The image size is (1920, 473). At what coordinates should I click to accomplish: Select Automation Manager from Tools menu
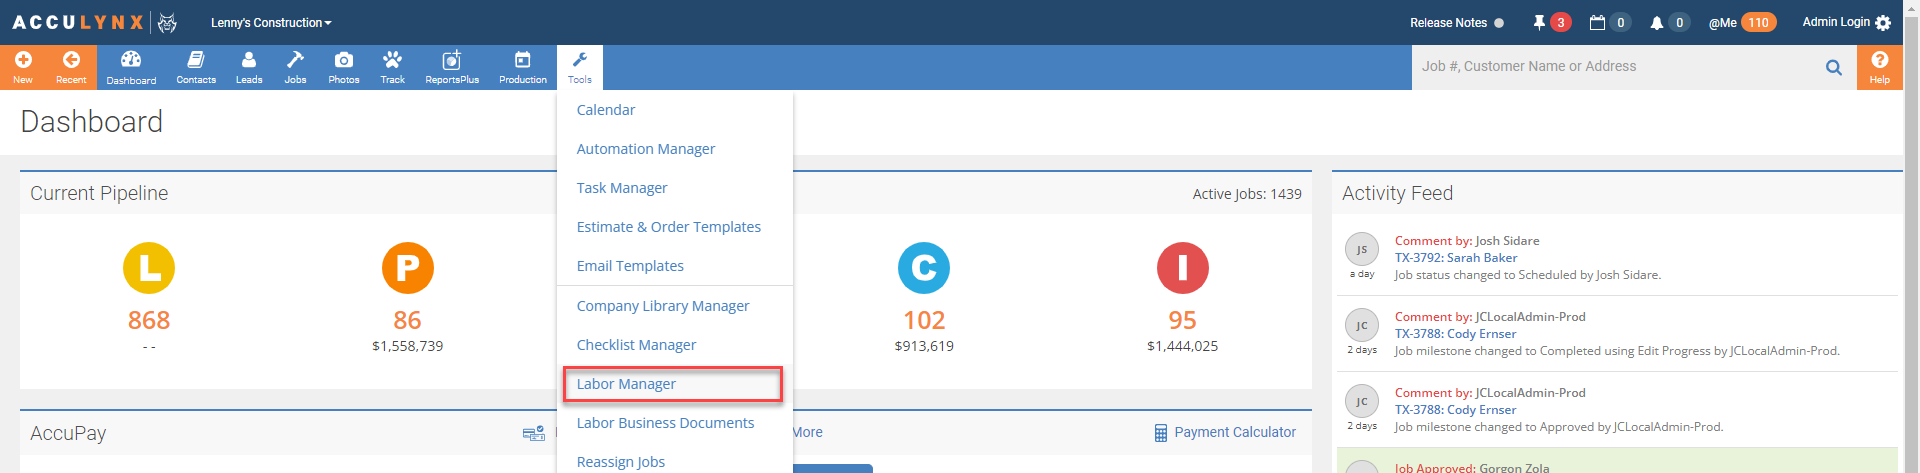[x=646, y=149]
